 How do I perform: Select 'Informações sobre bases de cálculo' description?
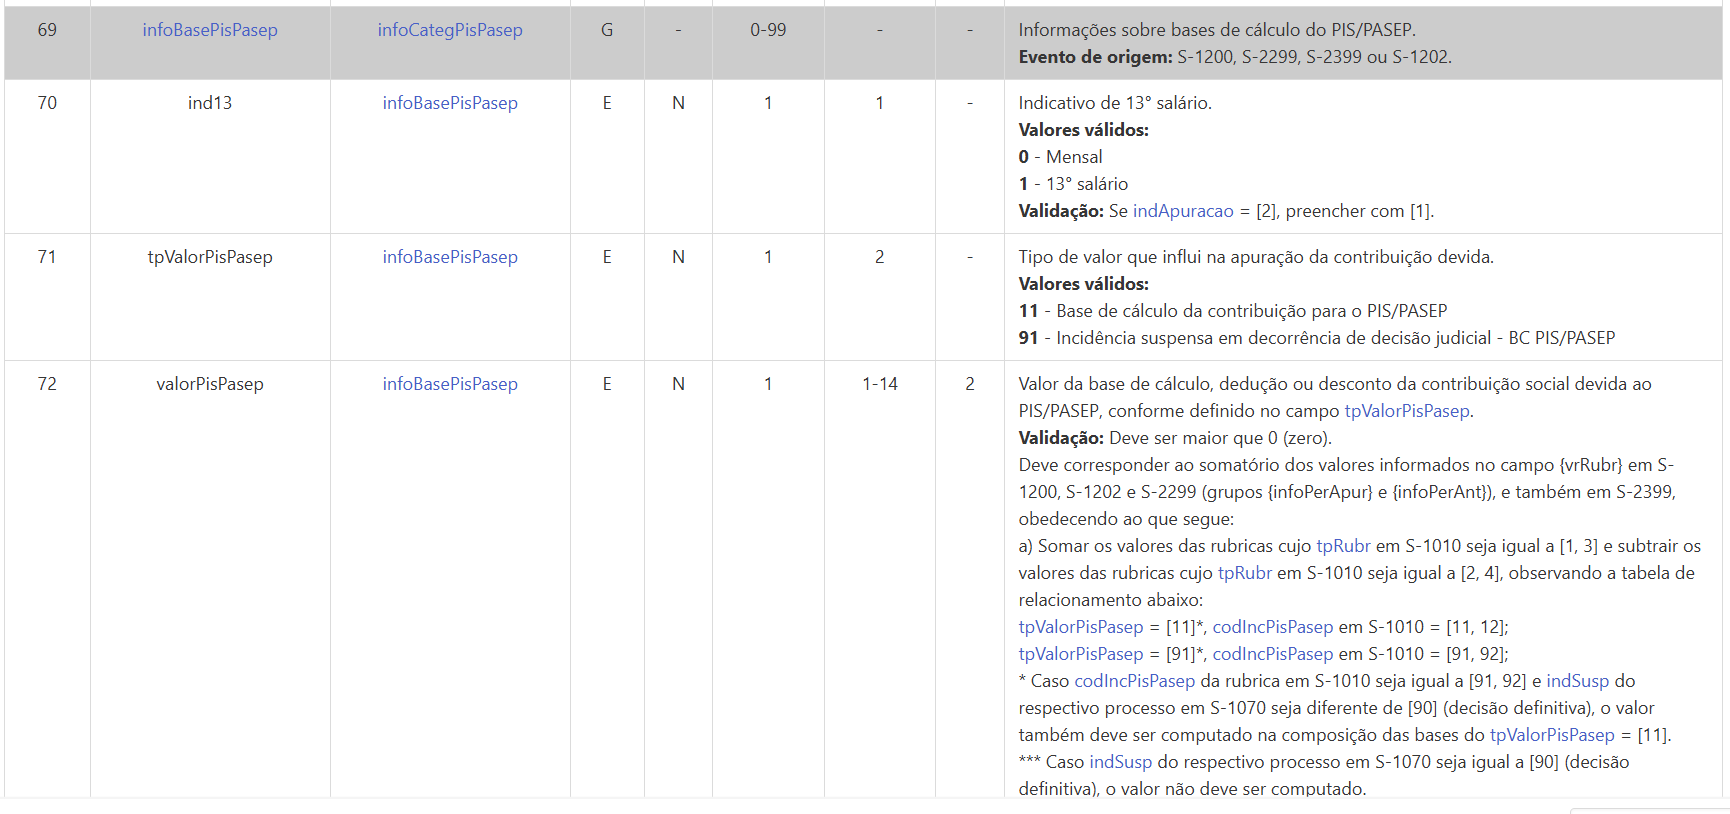[x=1217, y=30]
